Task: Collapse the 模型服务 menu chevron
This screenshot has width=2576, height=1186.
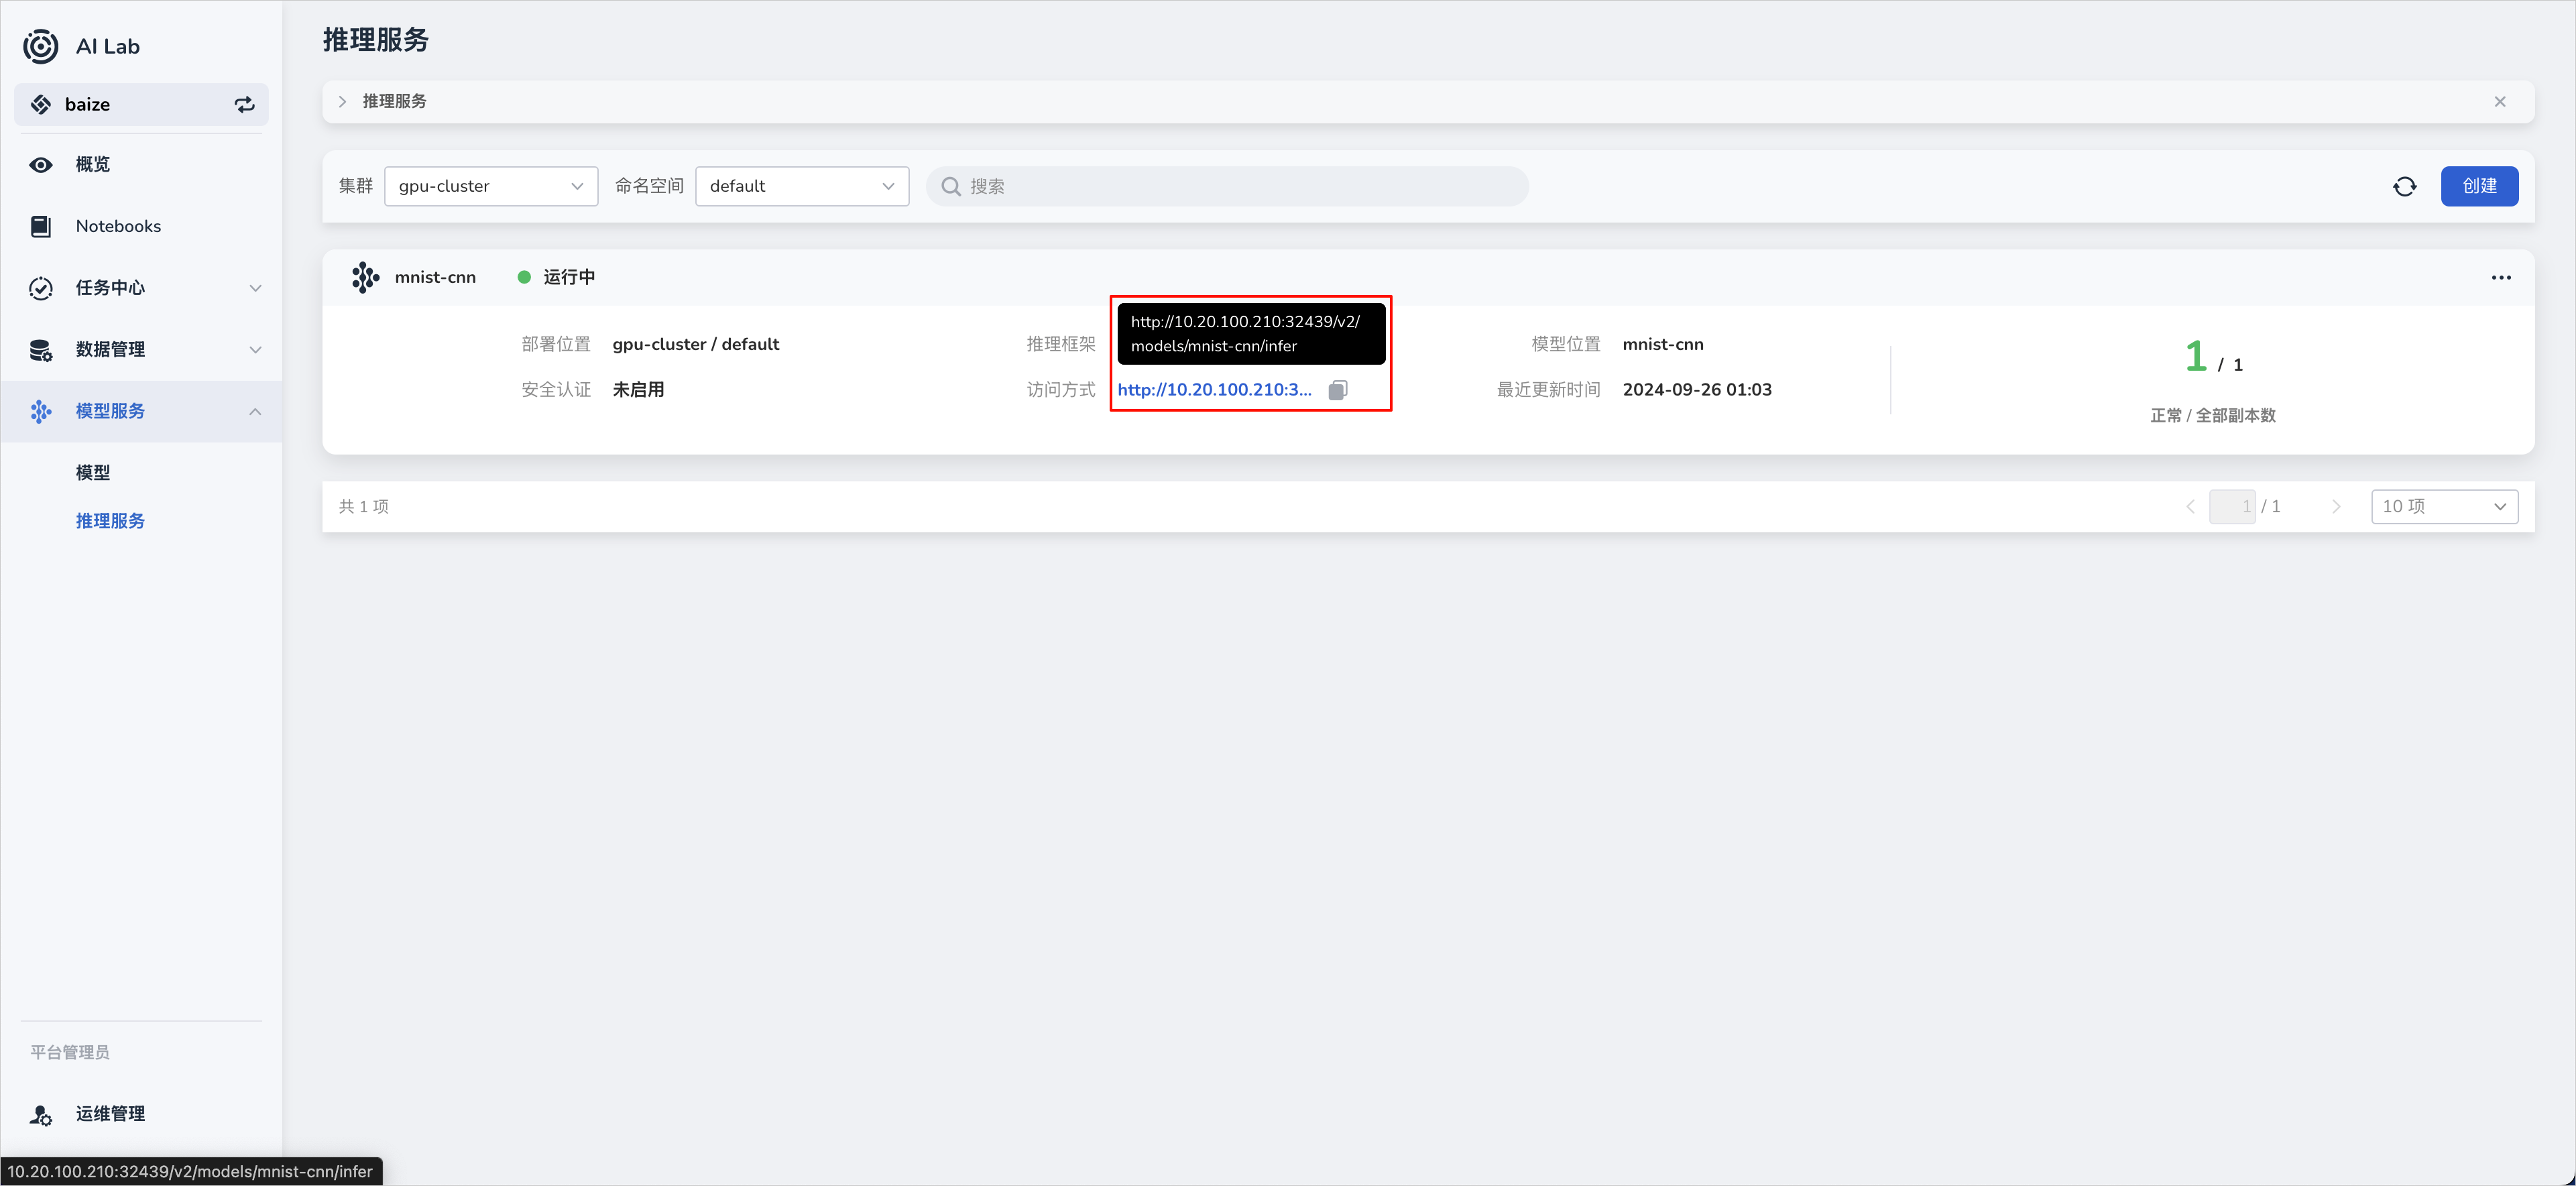Action: coord(255,412)
